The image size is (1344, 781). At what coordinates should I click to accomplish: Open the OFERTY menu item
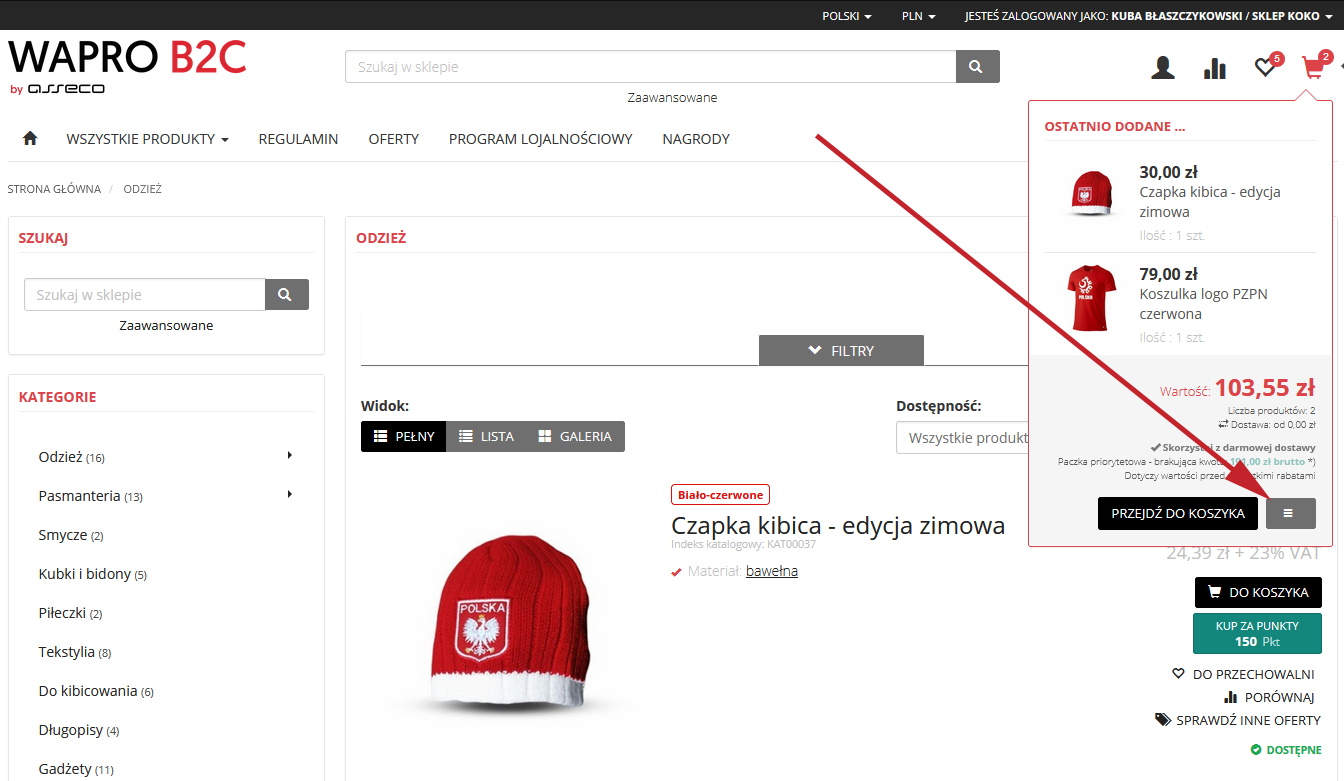tap(393, 139)
